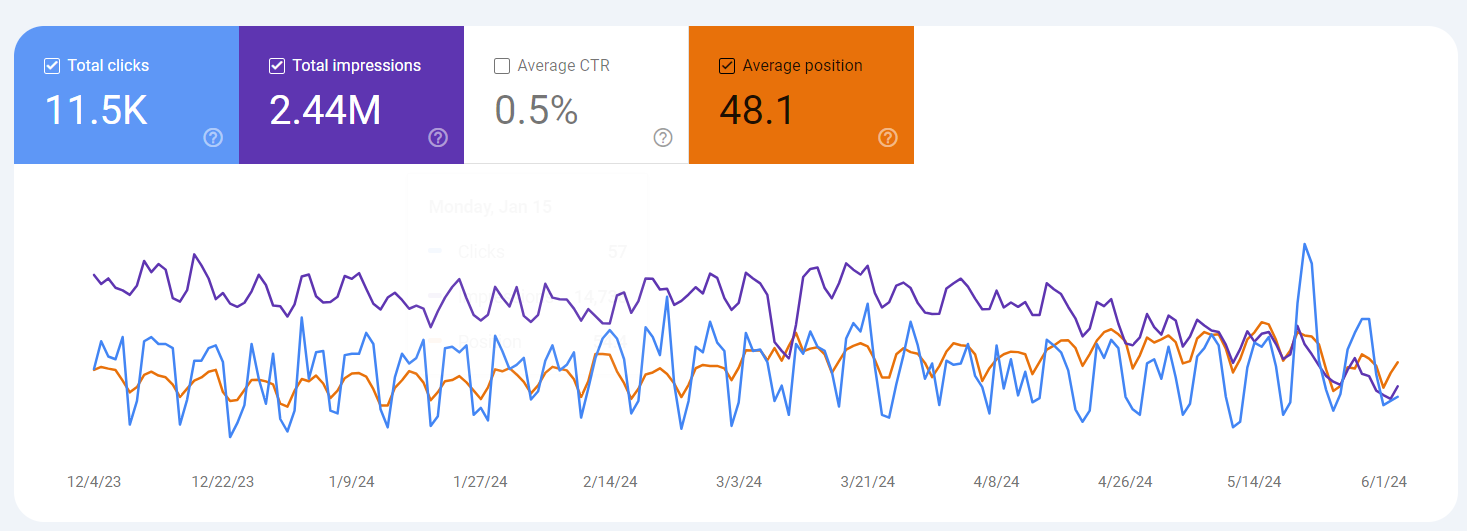Image resolution: width=1467 pixels, height=531 pixels.
Task: Click the 0.5% CTR value
Action: click(536, 110)
